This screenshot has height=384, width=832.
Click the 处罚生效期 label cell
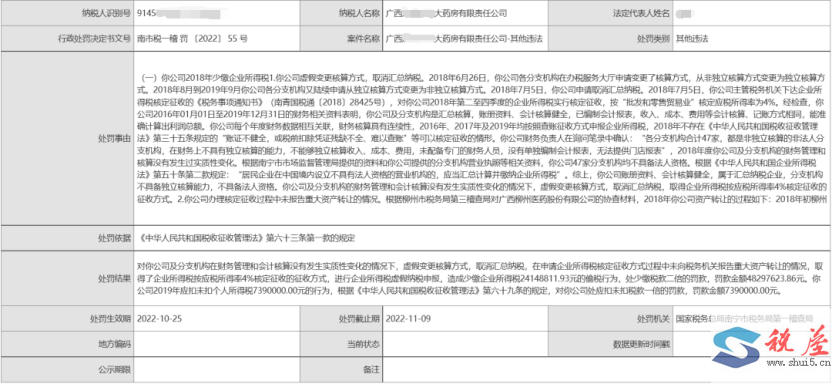point(66,319)
